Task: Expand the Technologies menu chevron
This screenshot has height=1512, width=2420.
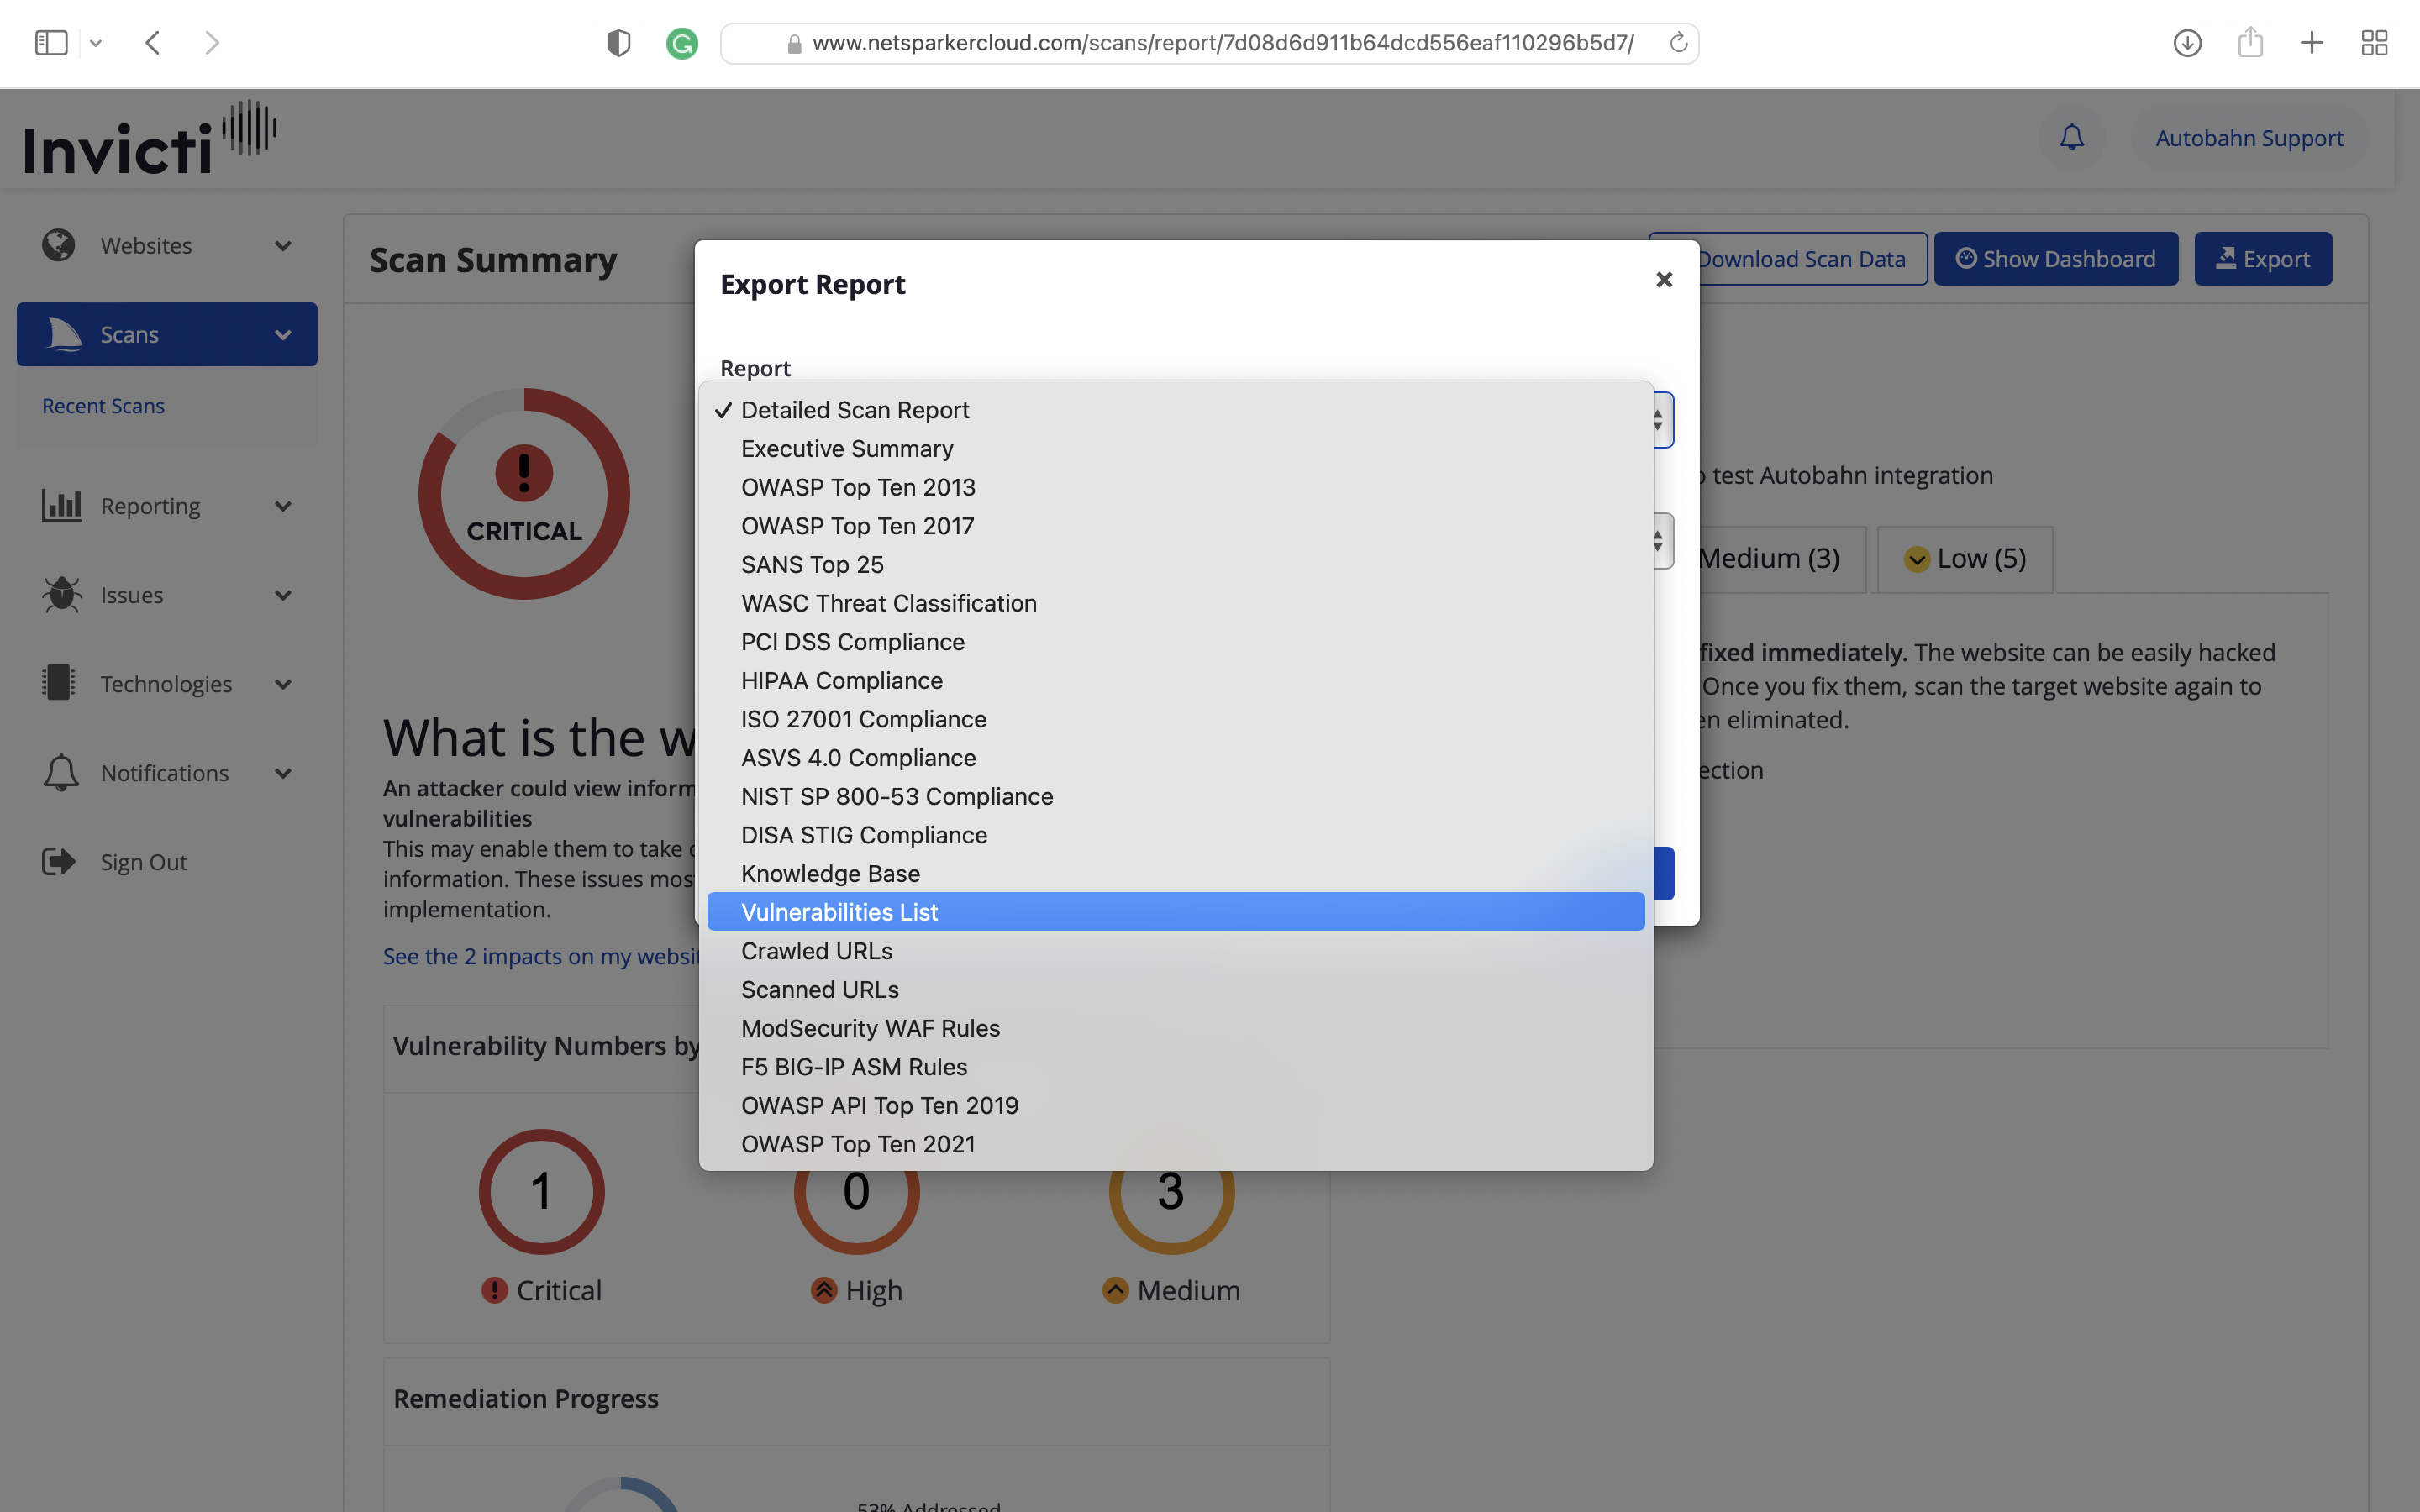Action: tap(283, 684)
